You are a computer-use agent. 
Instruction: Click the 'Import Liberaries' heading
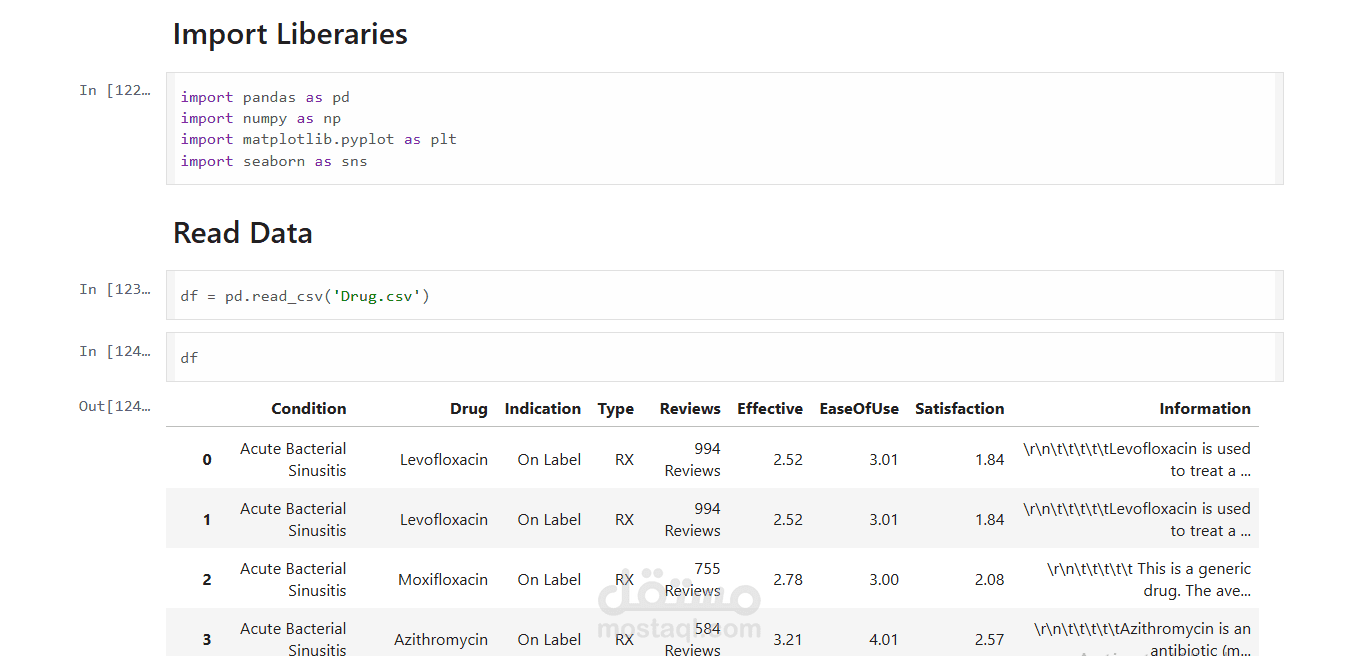click(290, 34)
